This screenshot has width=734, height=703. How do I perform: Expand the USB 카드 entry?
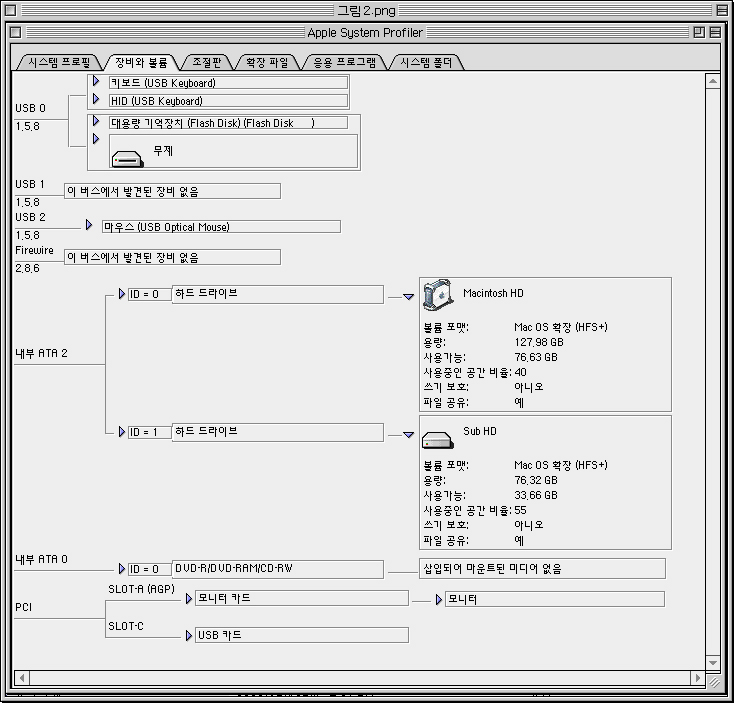coord(189,635)
